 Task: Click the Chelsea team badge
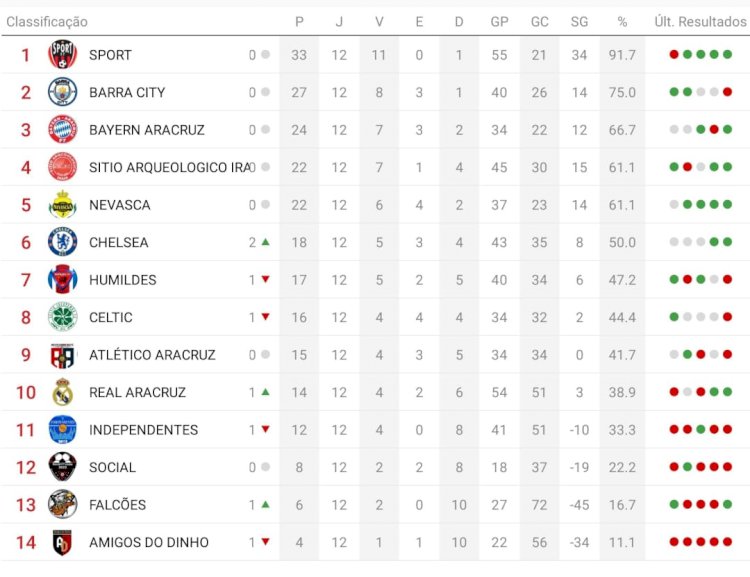(62, 242)
